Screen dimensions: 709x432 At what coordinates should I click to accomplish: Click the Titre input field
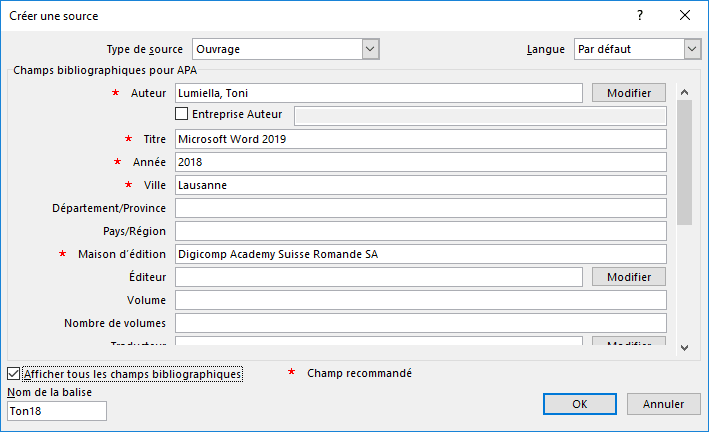pyautogui.click(x=421, y=139)
